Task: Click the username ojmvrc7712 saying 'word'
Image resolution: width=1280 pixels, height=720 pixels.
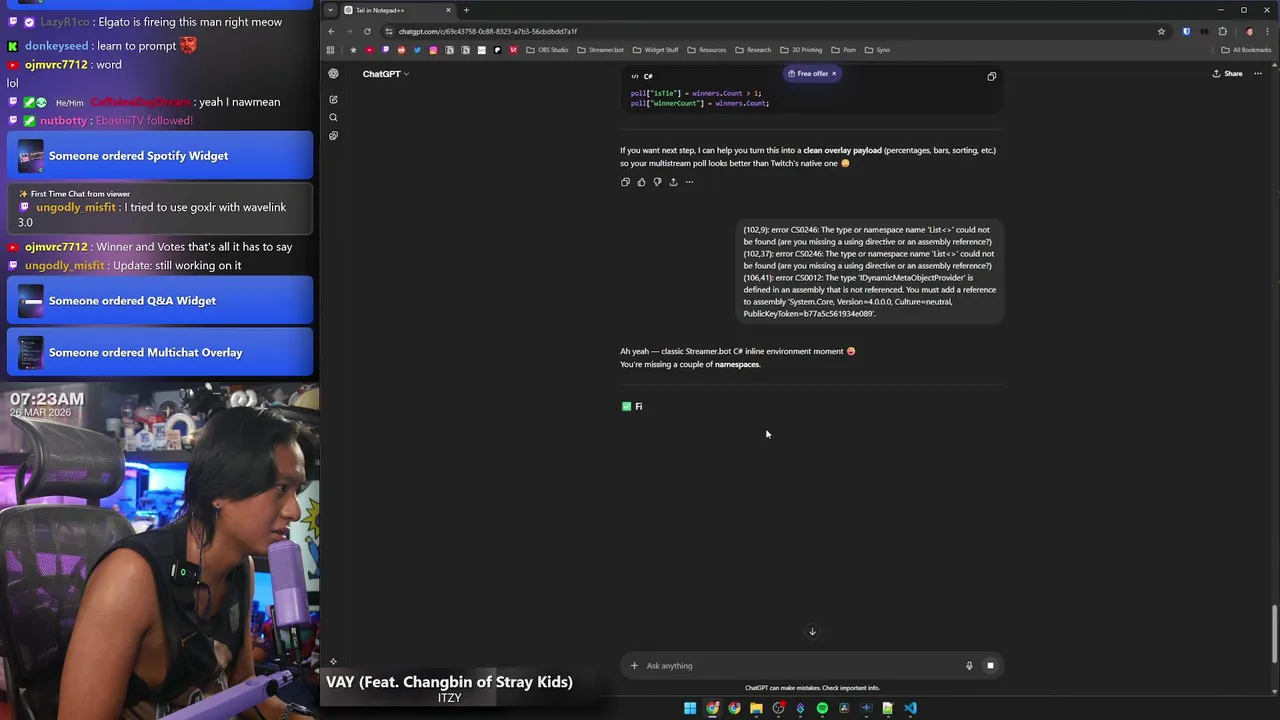Action: pos(56,64)
